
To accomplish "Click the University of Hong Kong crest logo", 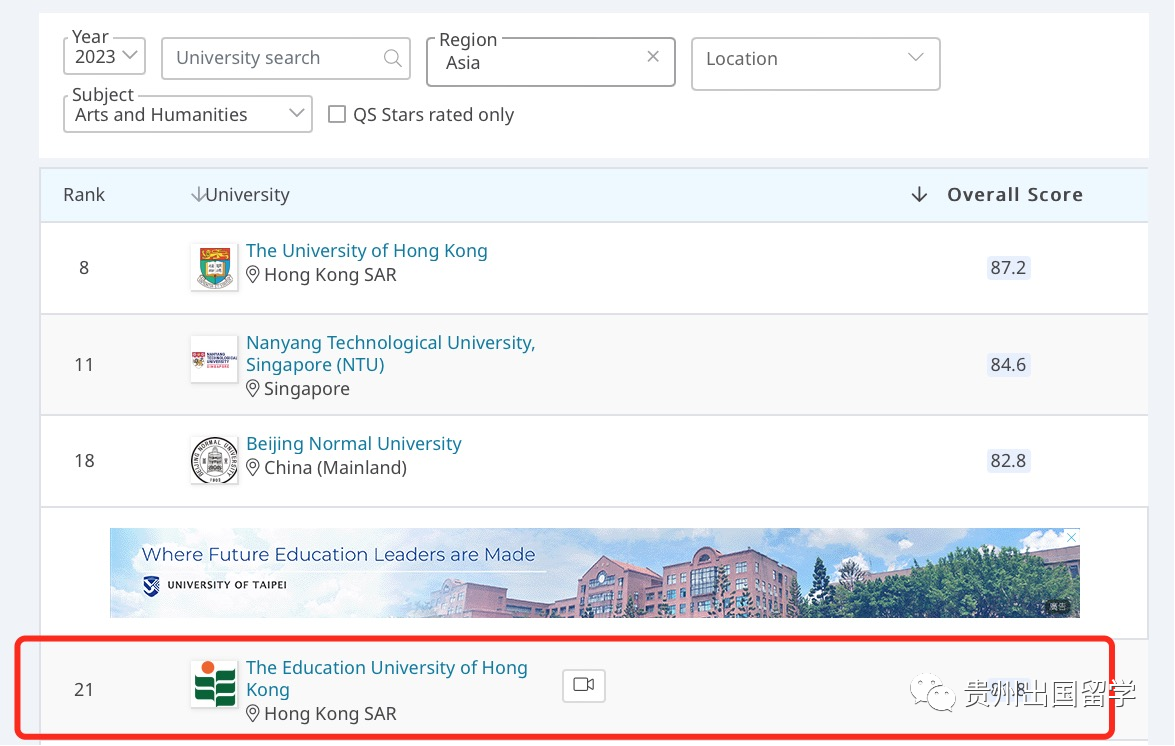I will coord(214,267).
